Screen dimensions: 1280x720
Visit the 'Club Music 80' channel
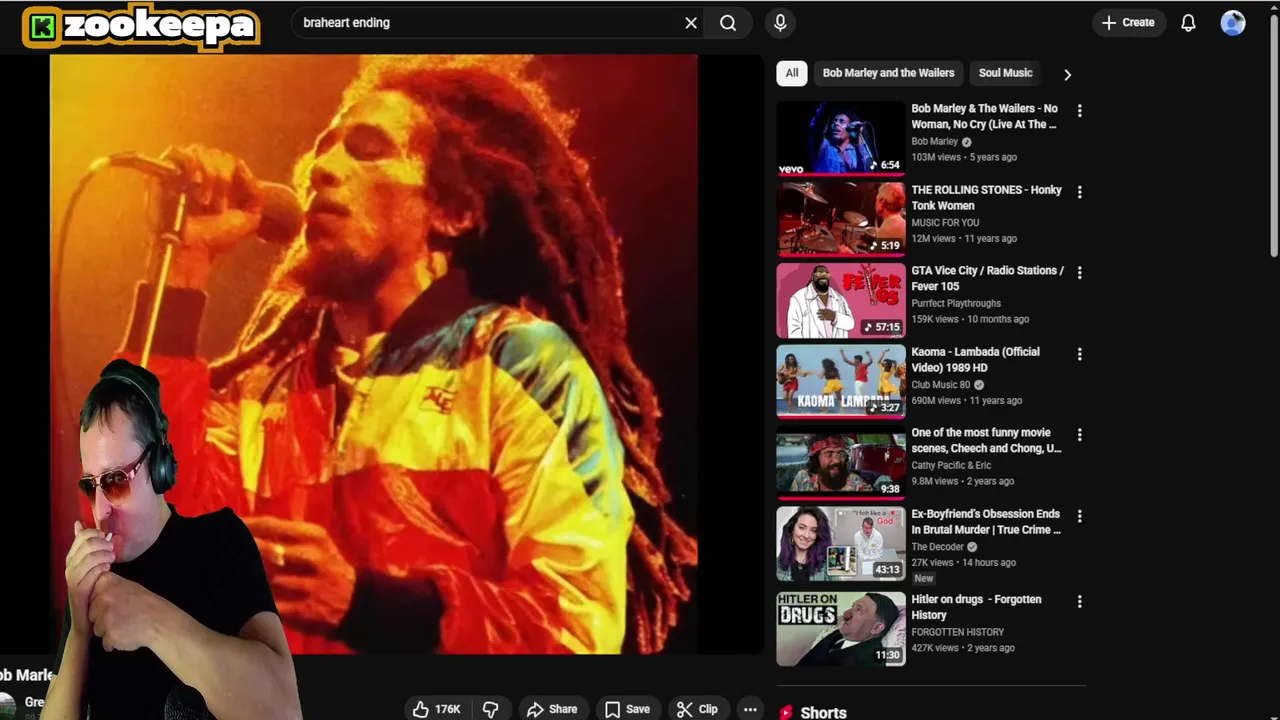point(941,384)
